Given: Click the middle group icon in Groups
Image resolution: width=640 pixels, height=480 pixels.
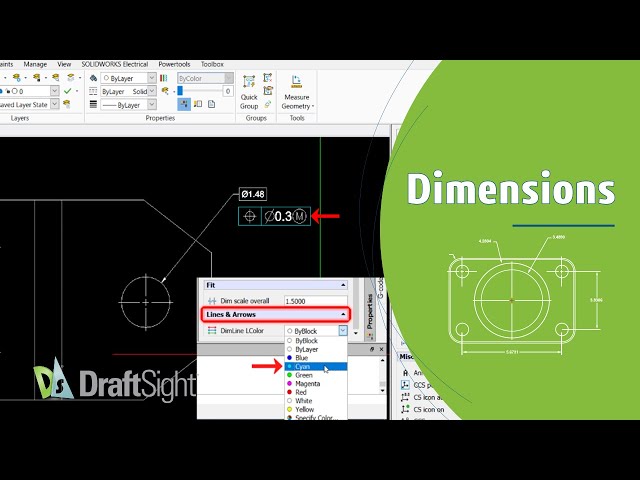Looking at the screenshot, I should 268,91.
